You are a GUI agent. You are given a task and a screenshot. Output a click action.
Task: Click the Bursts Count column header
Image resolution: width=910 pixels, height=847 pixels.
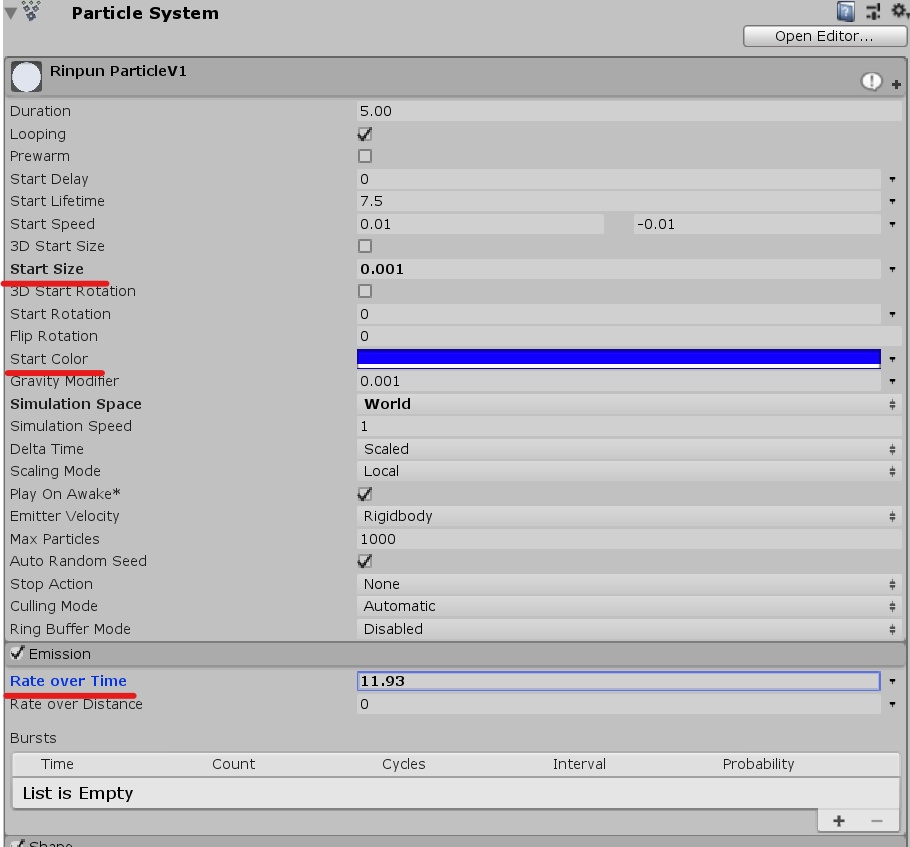(233, 764)
